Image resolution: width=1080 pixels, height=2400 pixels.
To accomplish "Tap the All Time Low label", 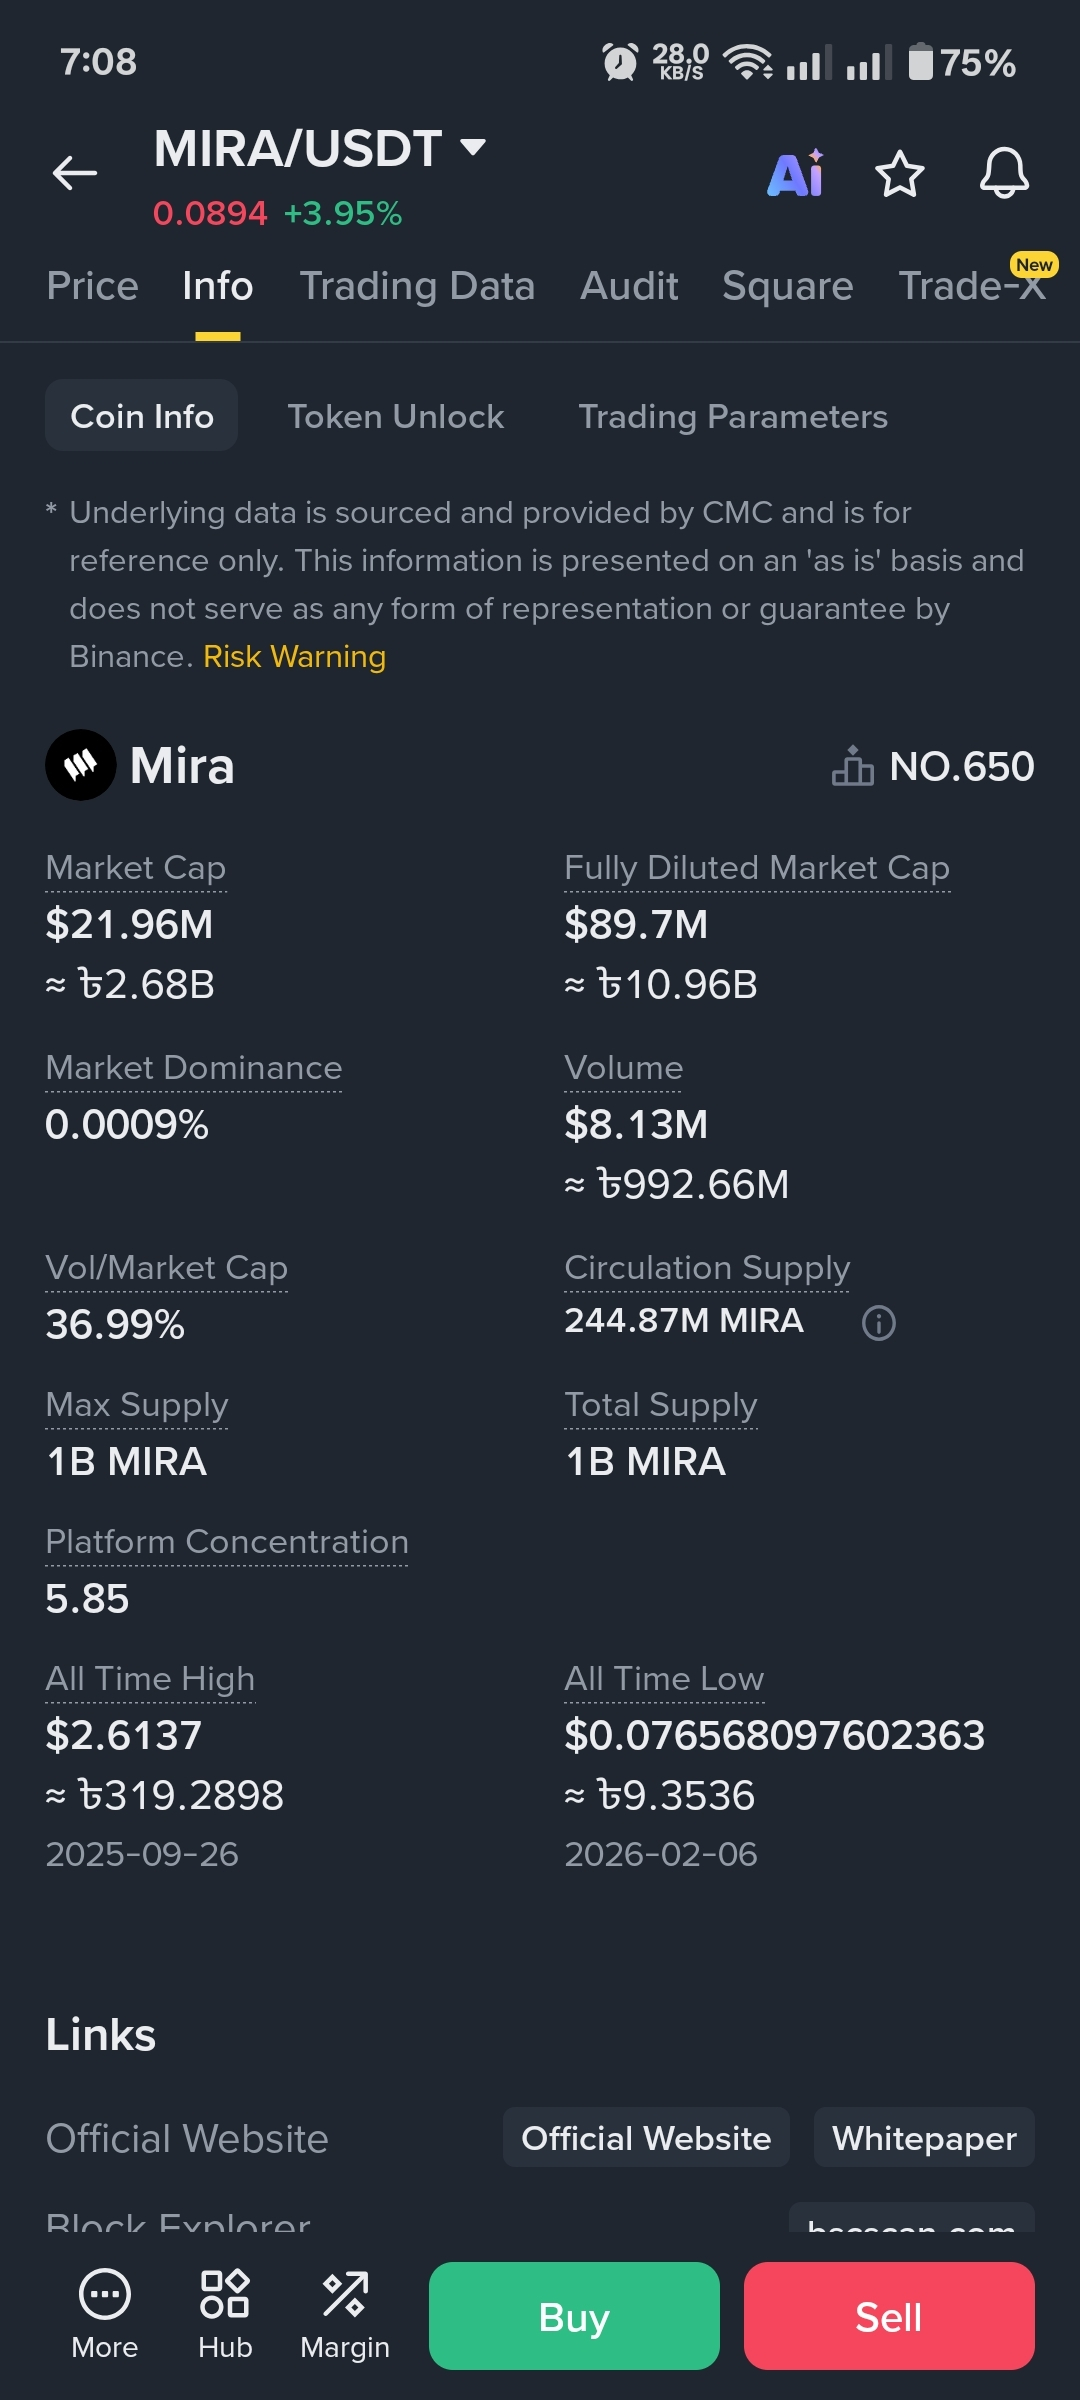I will 664,1679.
